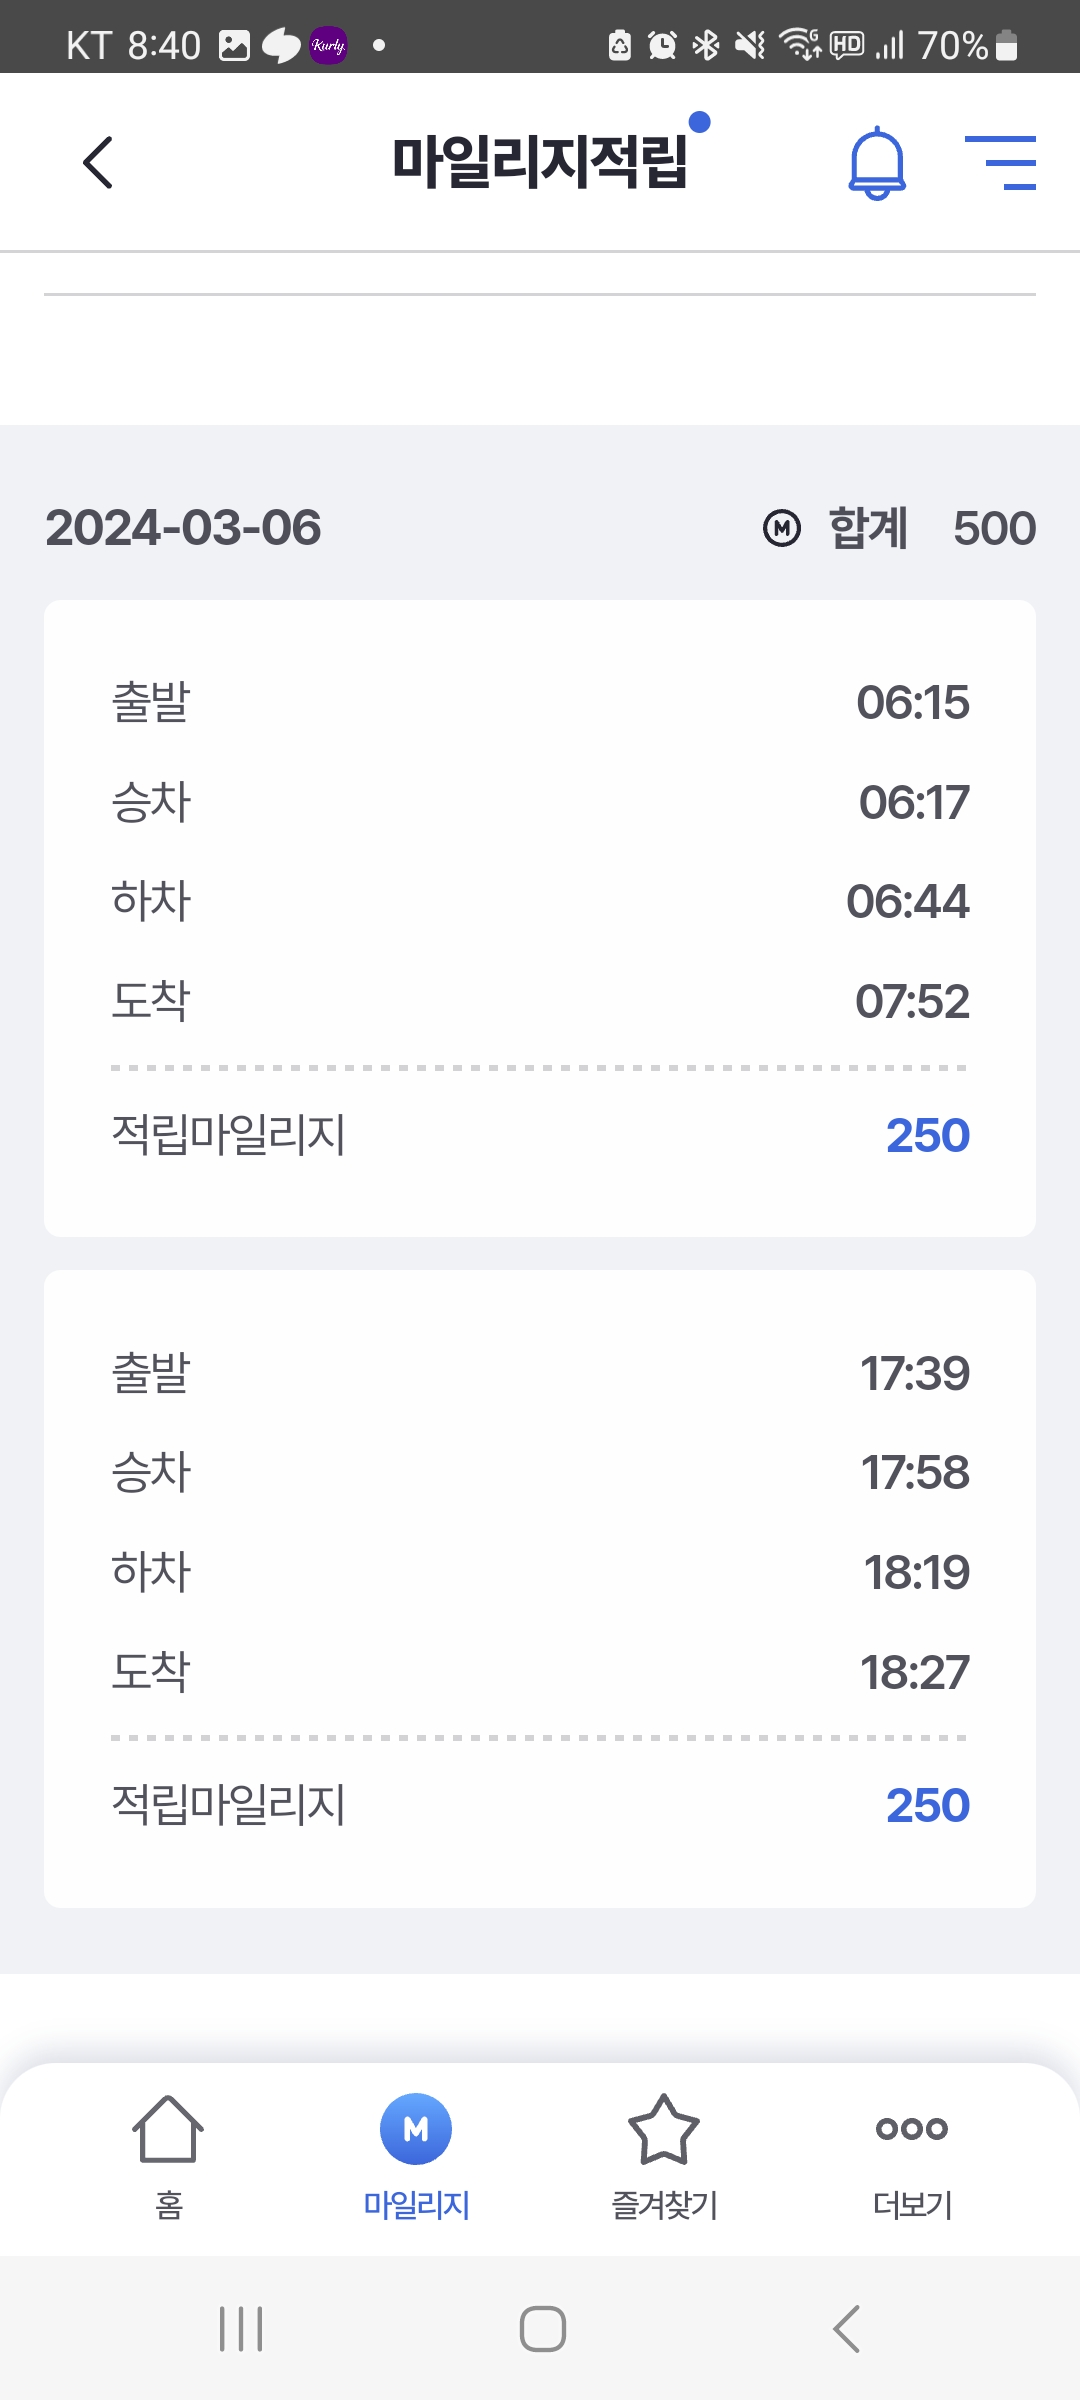This screenshot has width=1080, height=2400.
Task: Tap second trip's 250 적립마일리지 value
Action: click(927, 1805)
